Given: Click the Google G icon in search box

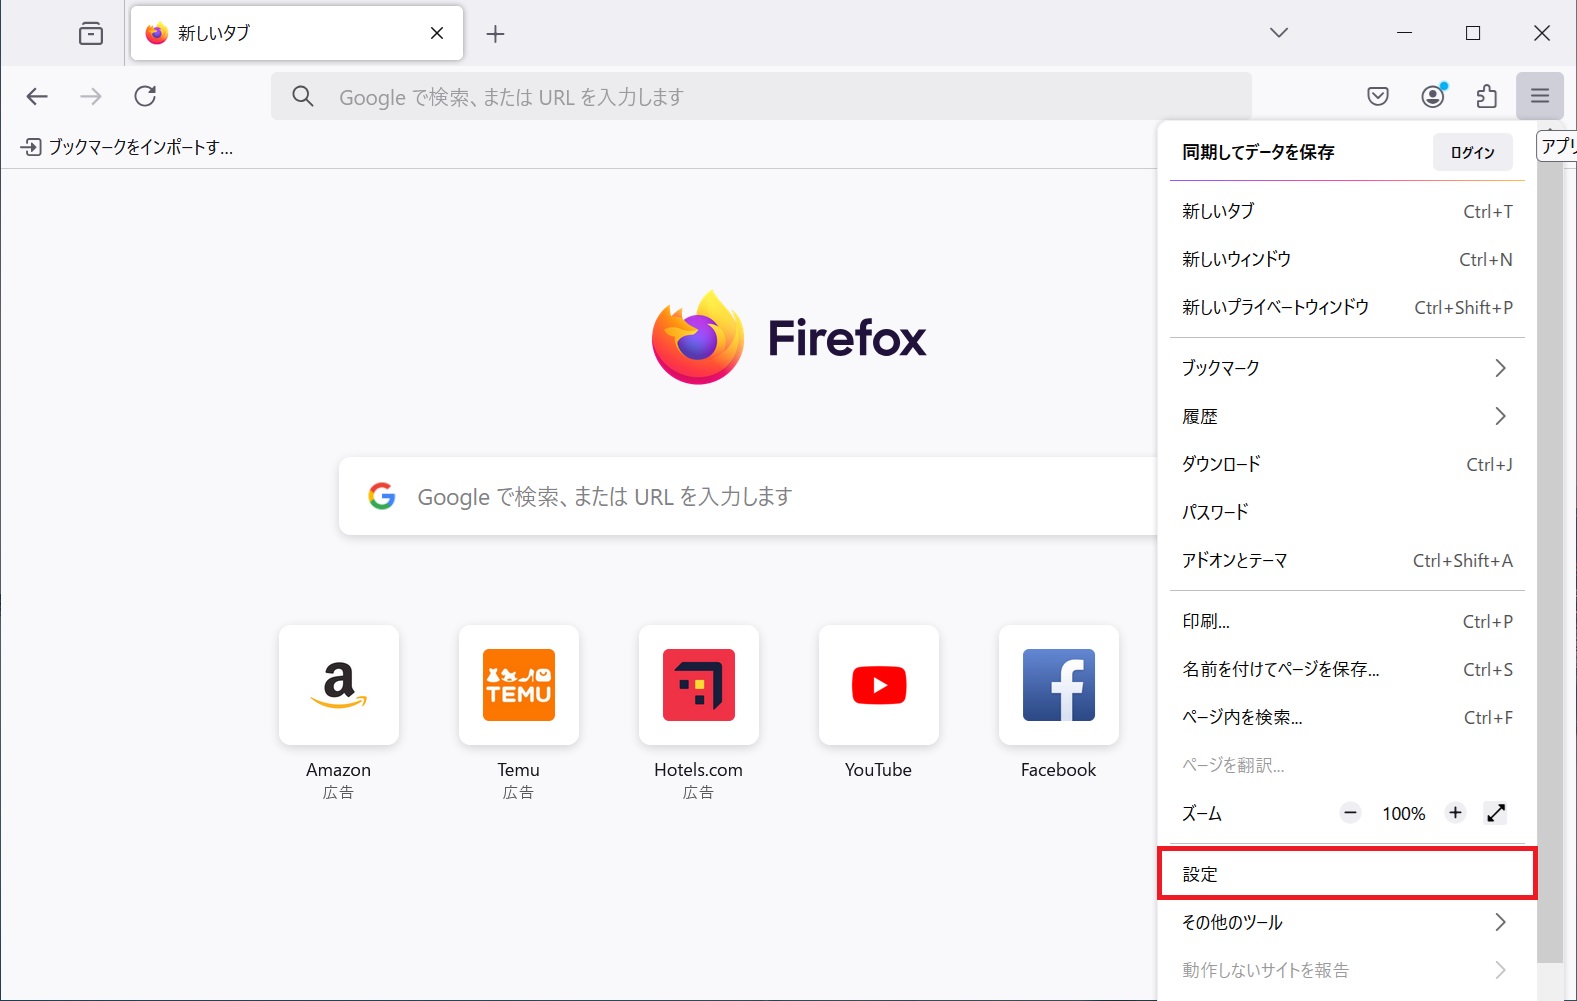Looking at the screenshot, I should pos(382,496).
